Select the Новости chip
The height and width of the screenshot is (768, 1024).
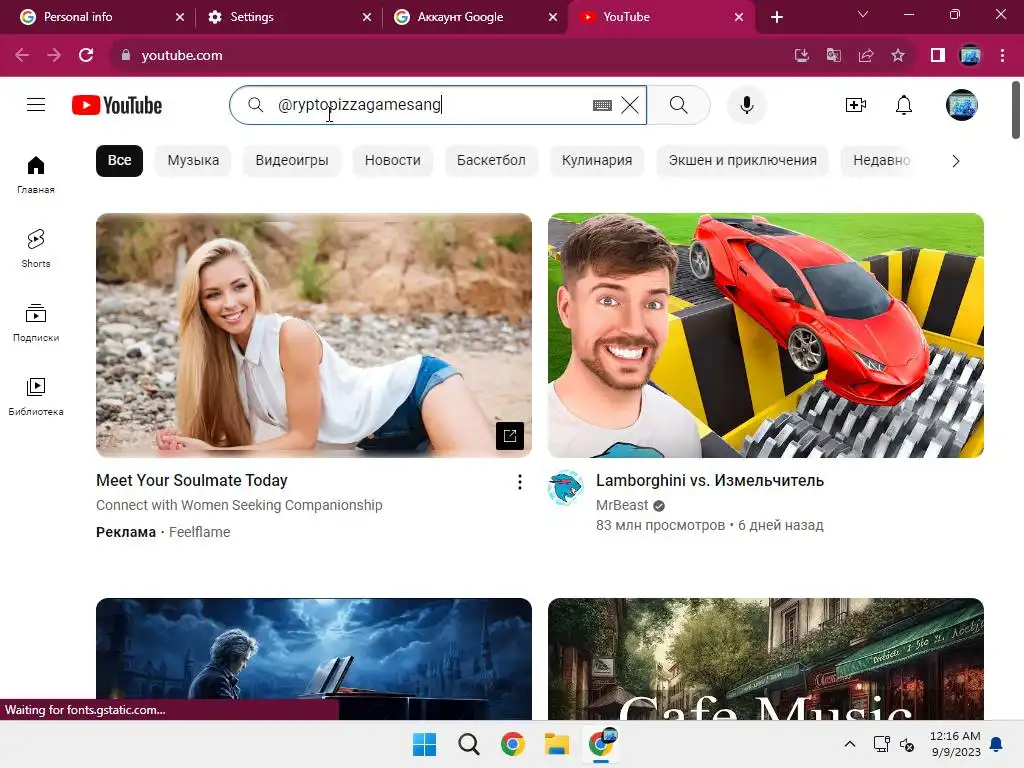(392, 161)
